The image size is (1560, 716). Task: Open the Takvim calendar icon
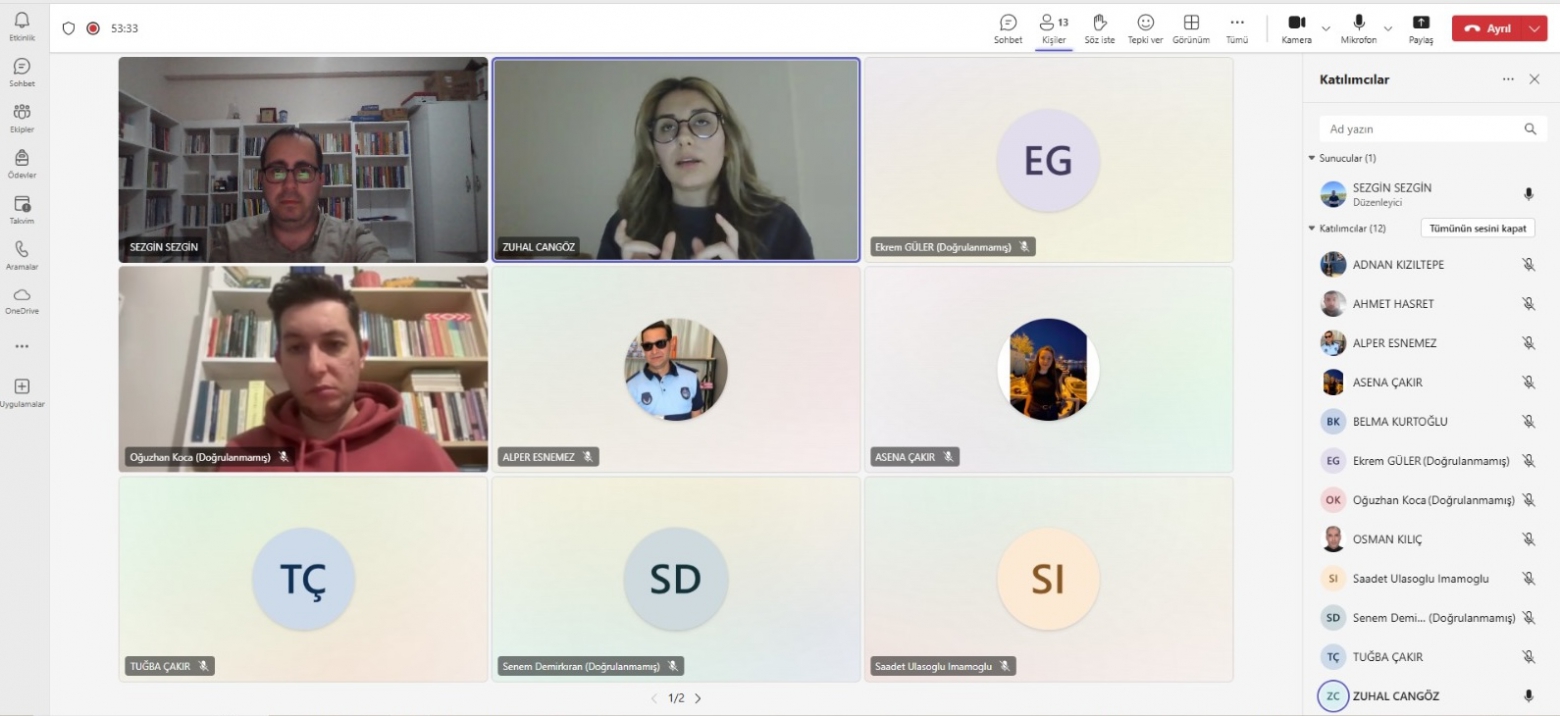[22, 209]
